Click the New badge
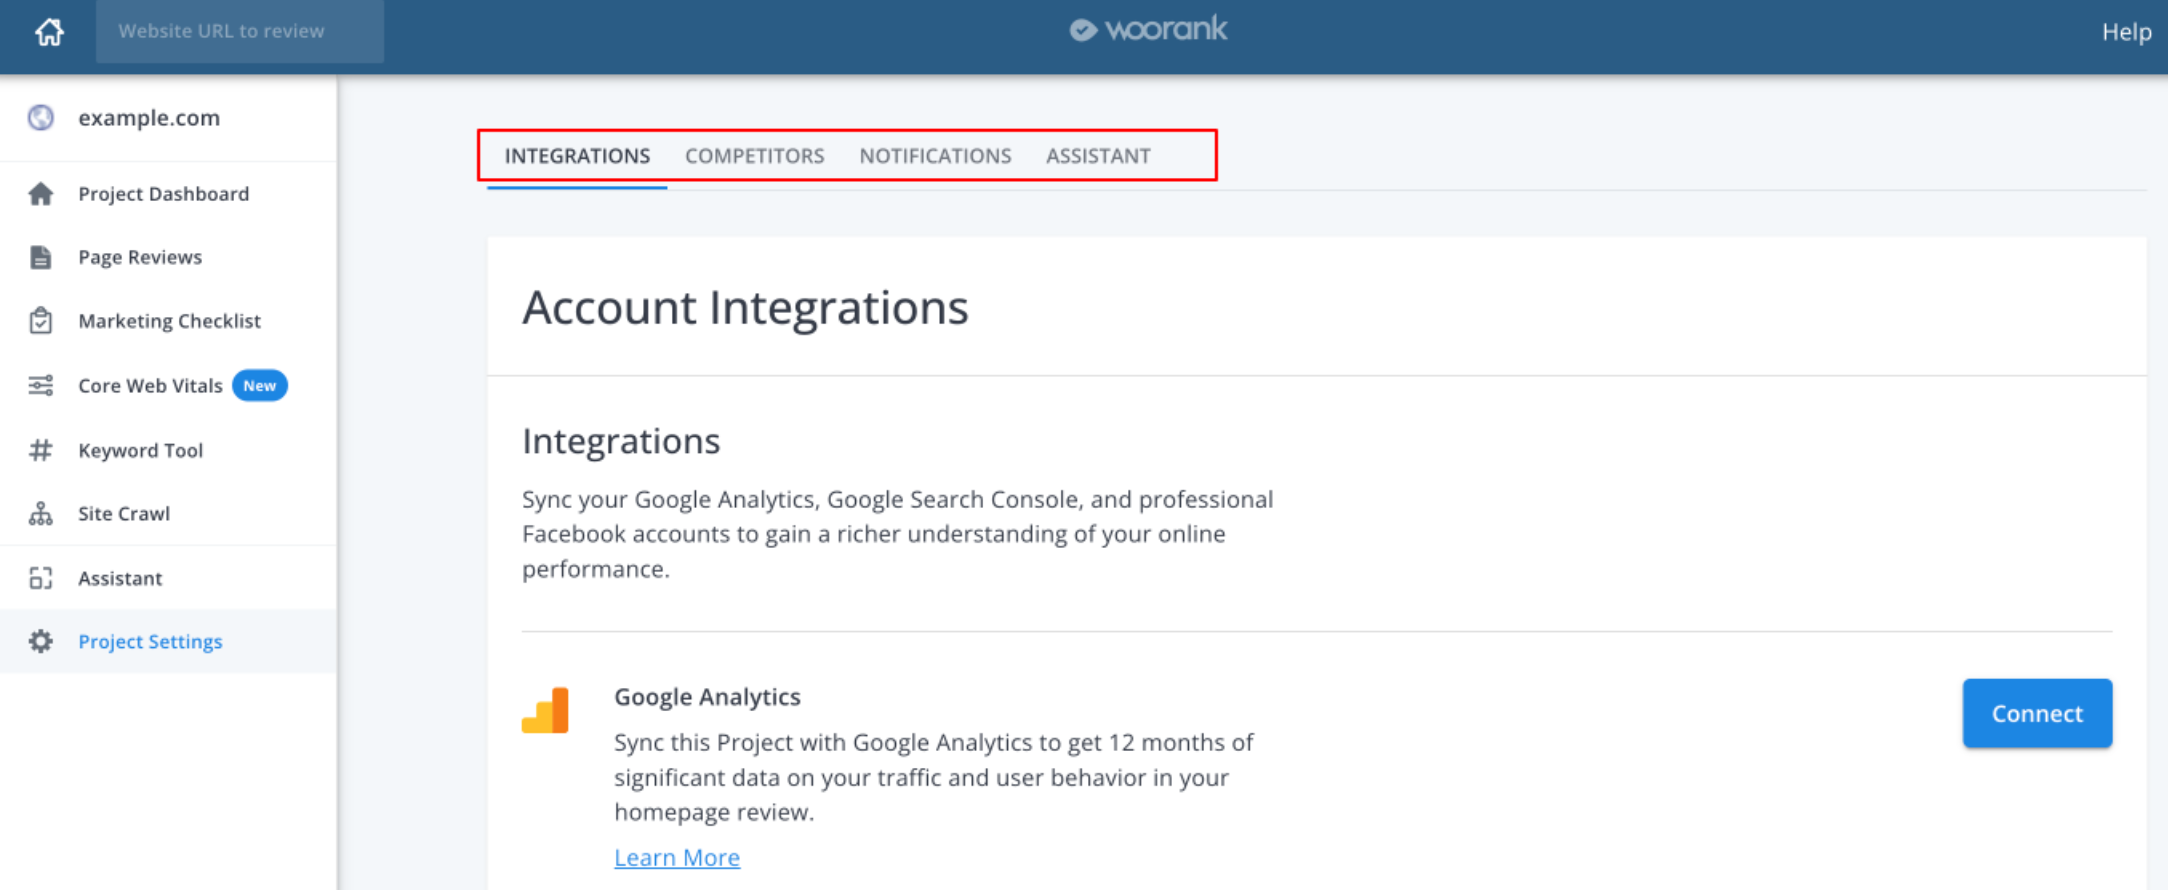 pyautogui.click(x=260, y=386)
